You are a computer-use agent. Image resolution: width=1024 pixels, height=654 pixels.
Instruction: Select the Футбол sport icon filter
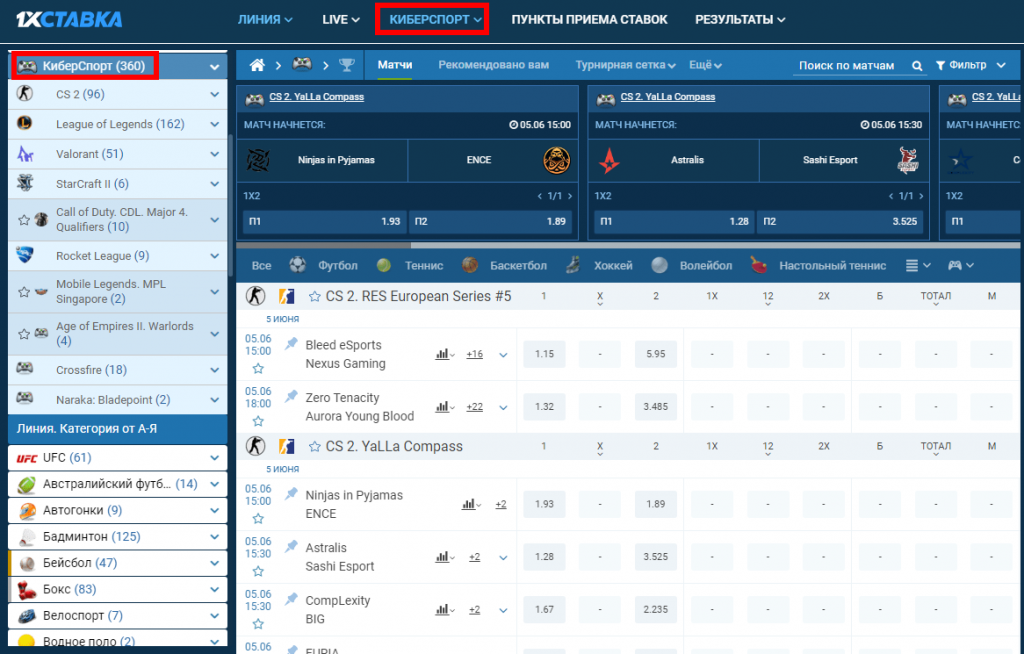click(298, 265)
